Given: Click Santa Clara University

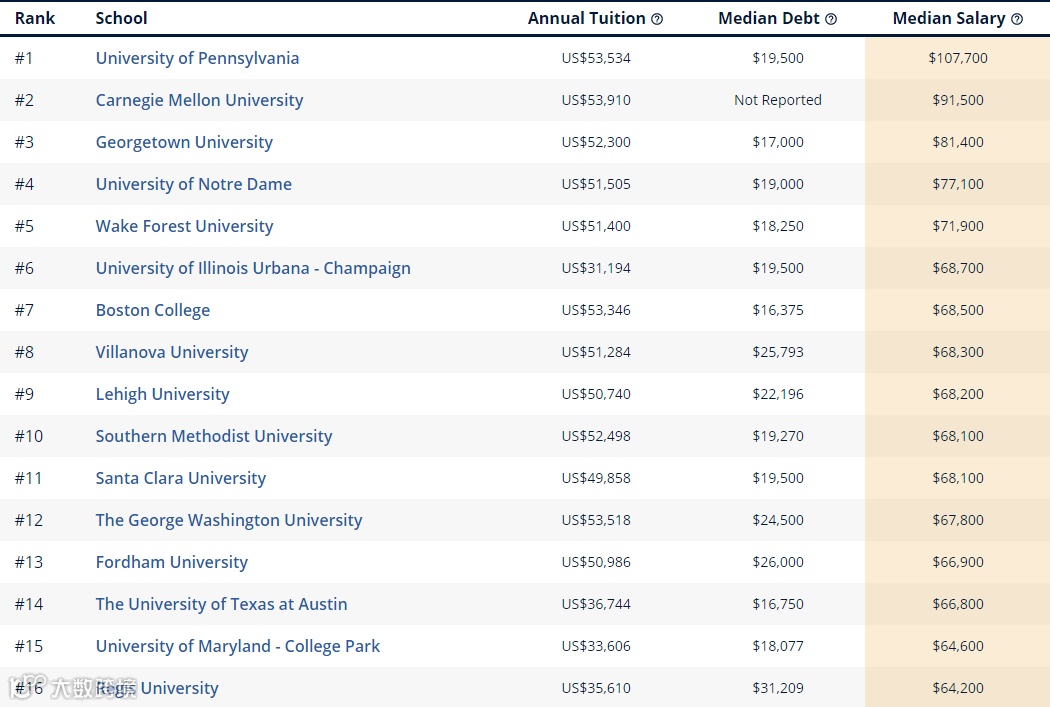Looking at the screenshot, I should coord(181,478).
